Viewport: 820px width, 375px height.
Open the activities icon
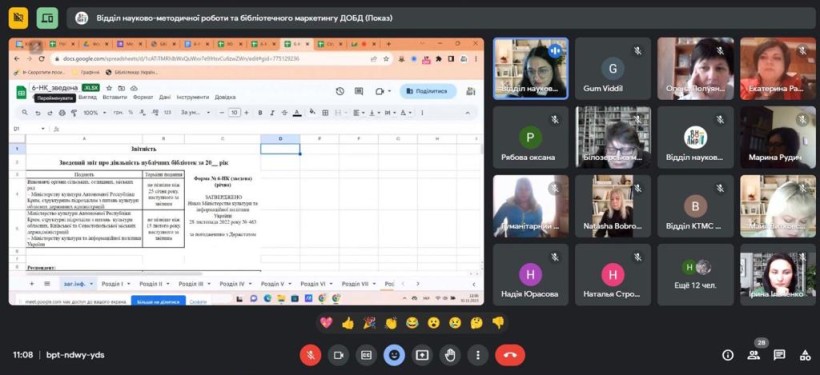pyautogui.click(x=805, y=356)
